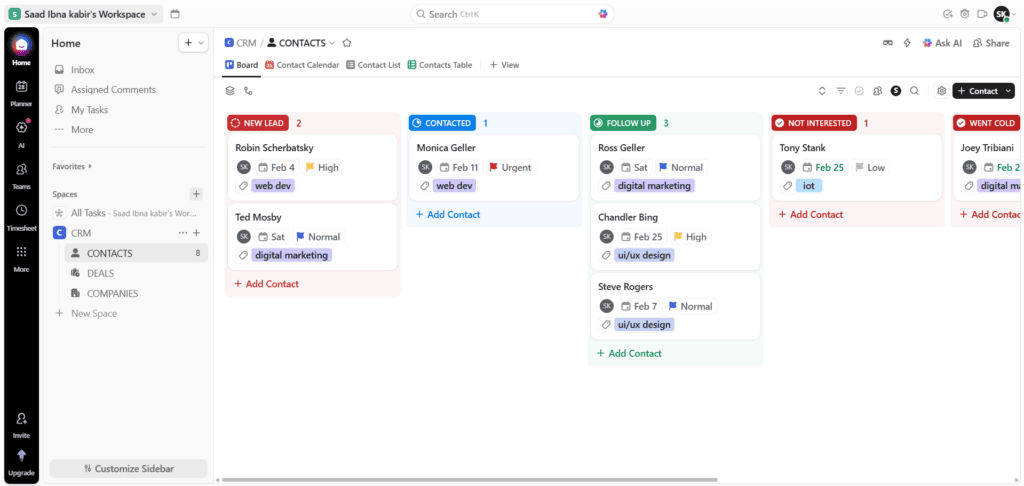Click the Ask AI button
The height and width of the screenshot is (486, 1024).
[942, 43]
